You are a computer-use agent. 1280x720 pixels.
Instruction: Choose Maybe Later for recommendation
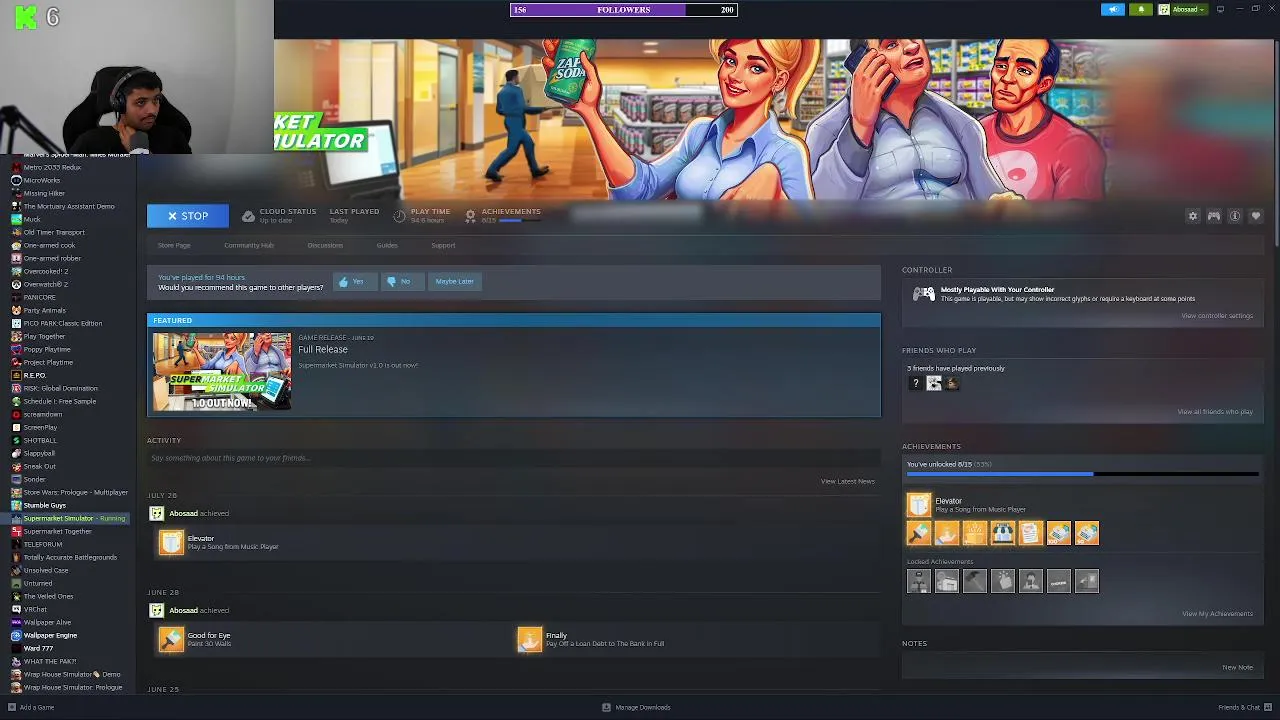click(454, 281)
